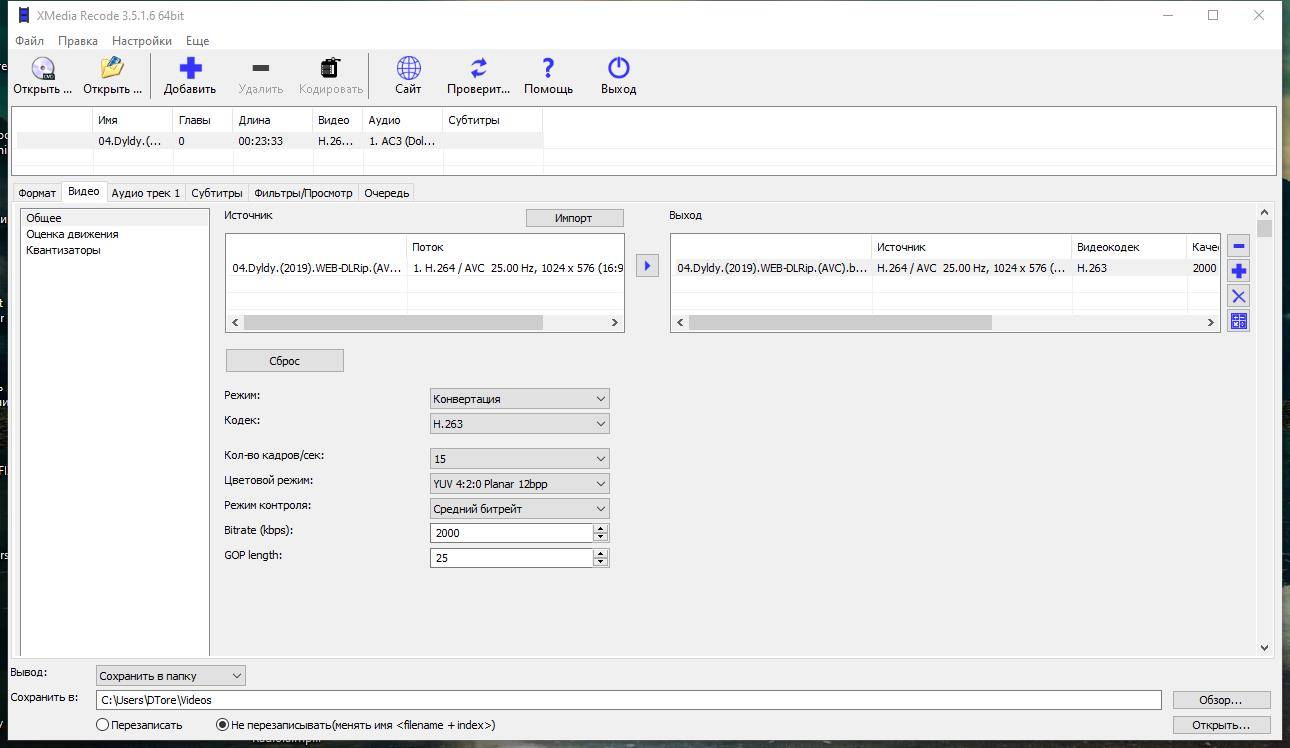
Task: Click XMedia Recode title bar app icon
Action: coord(24,15)
